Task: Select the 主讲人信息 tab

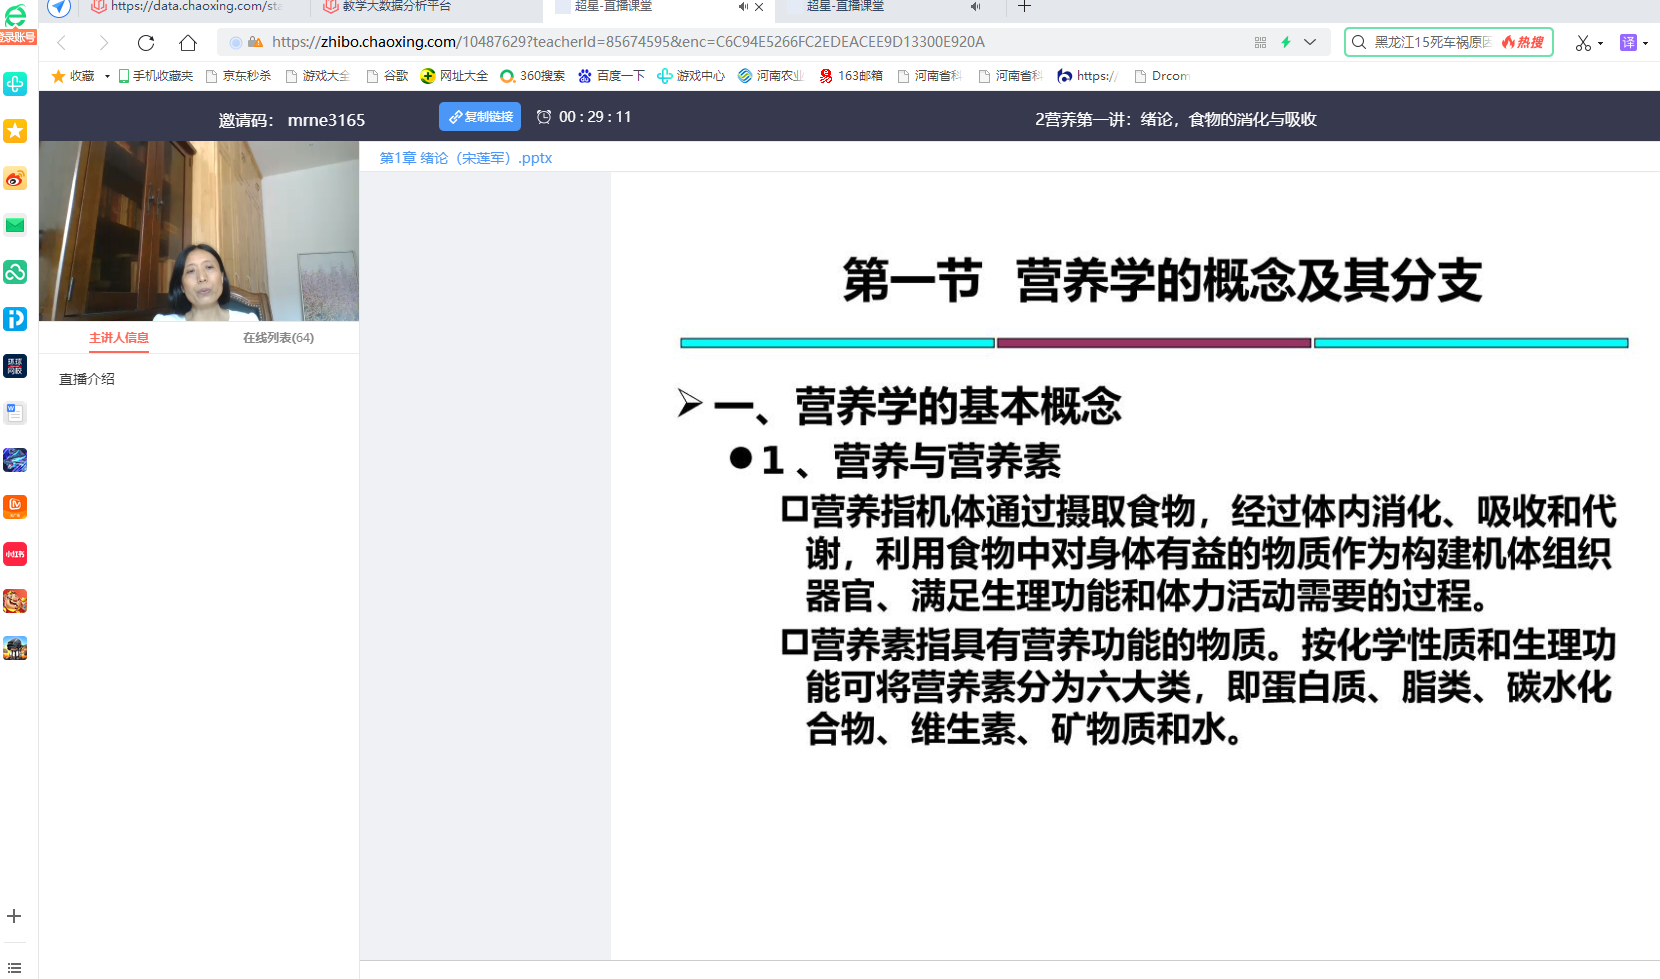Action: point(119,338)
